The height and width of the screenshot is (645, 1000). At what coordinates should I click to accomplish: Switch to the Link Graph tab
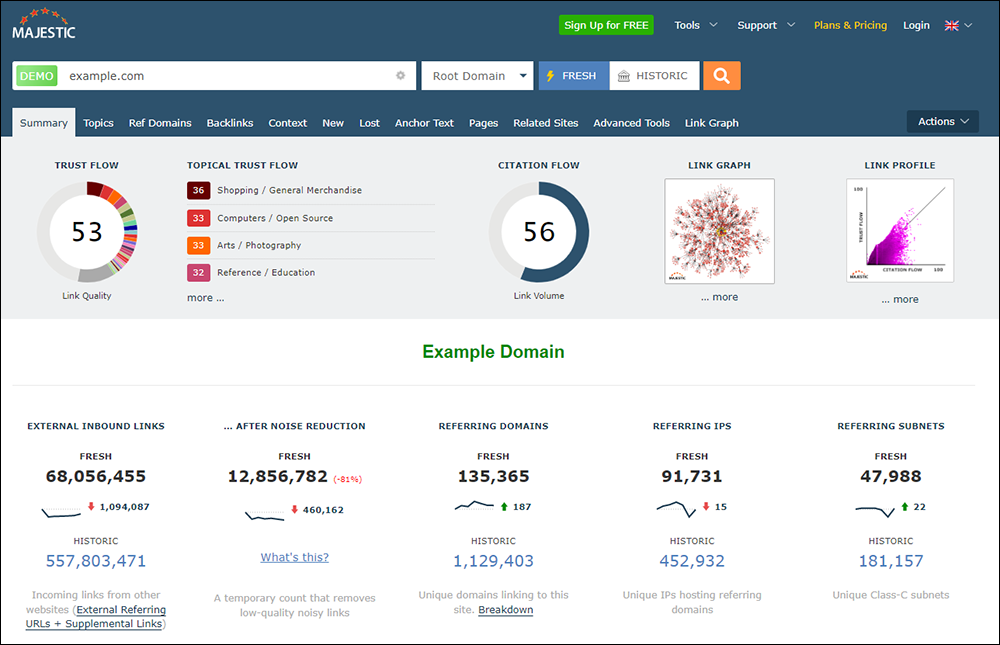point(712,123)
